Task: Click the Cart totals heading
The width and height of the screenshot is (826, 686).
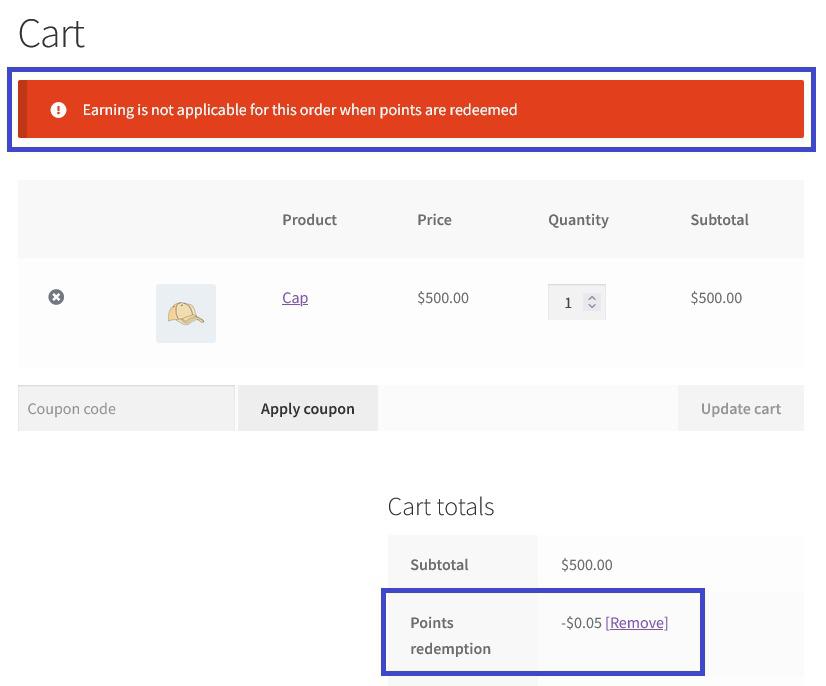Action: click(441, 506)
